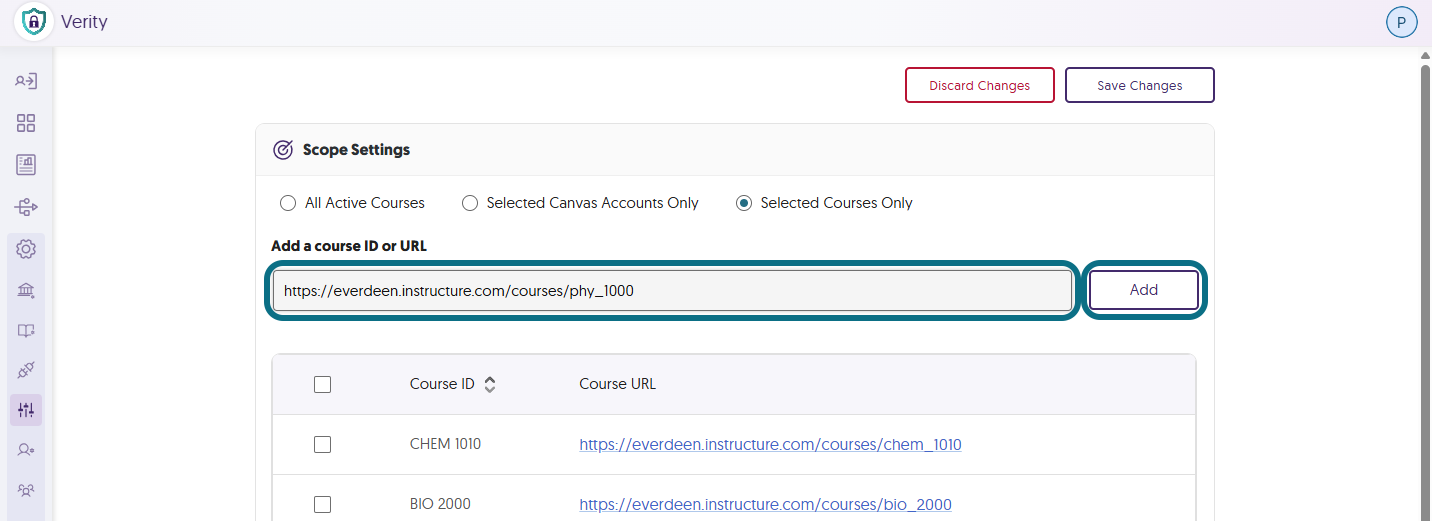The height and width of the screenshot is (521, 1432).
Task: Open the plug integrations icon in sidebar
Action: 26,370
